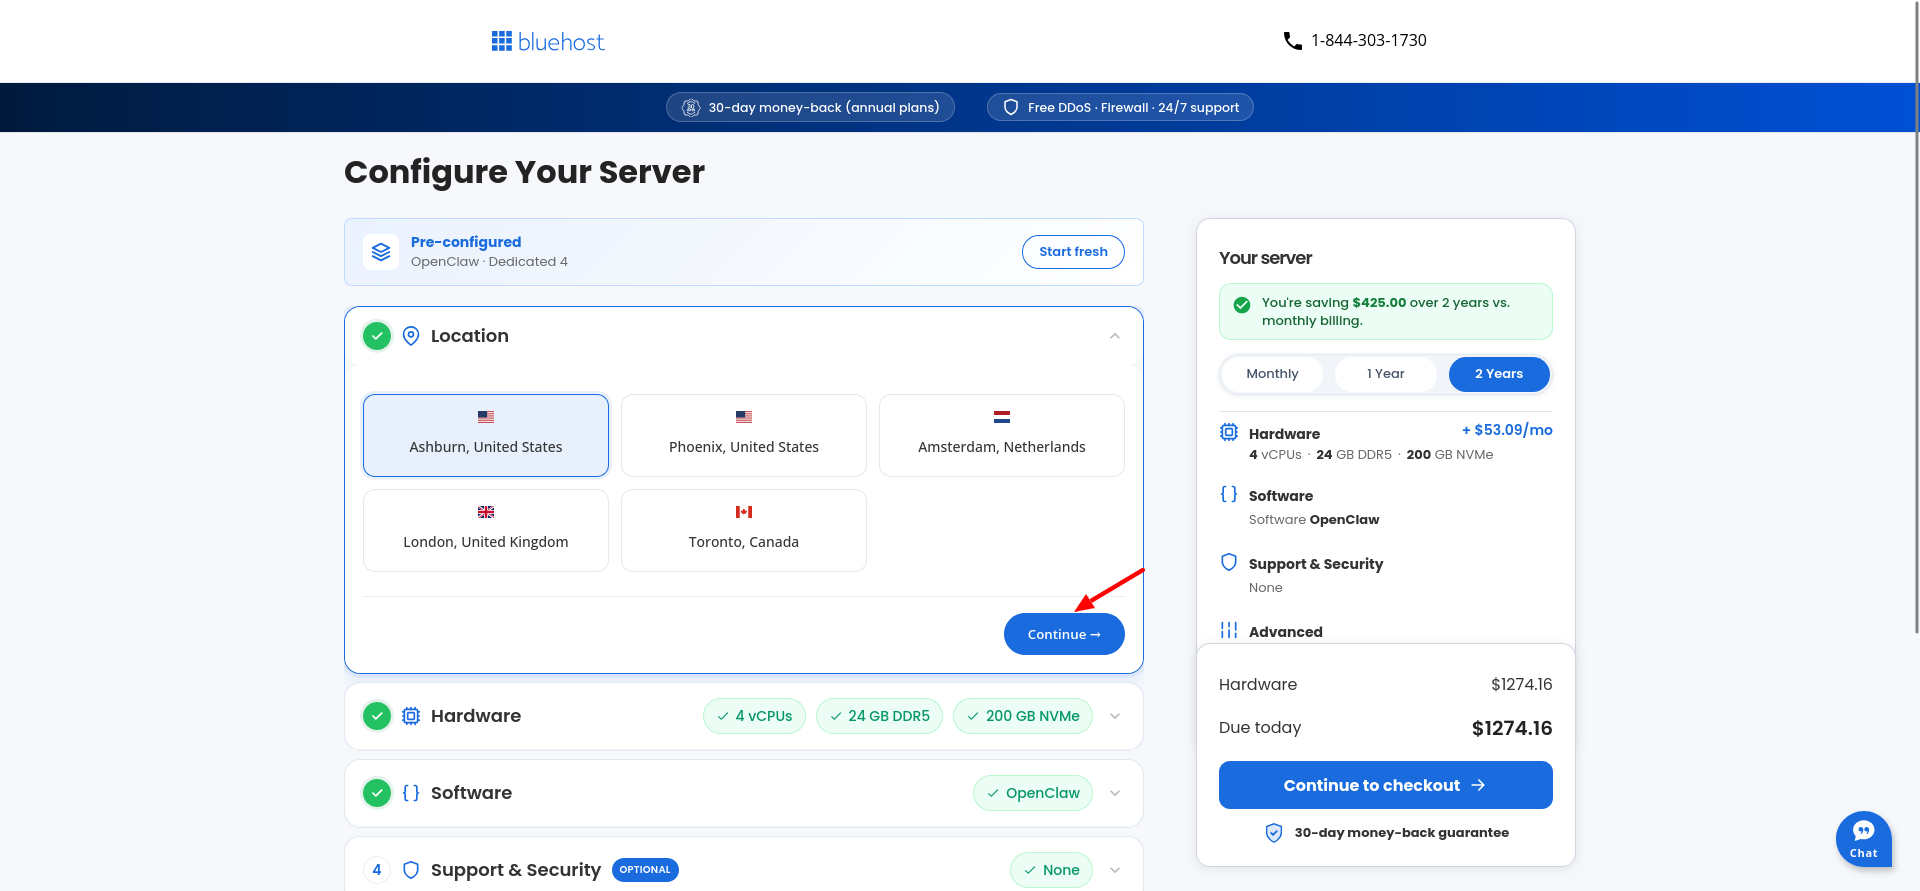Select Amsterdam, Netherlands location
Image resolution: width=1920 pixels, height=891 pixels.
click(1002, 435)
